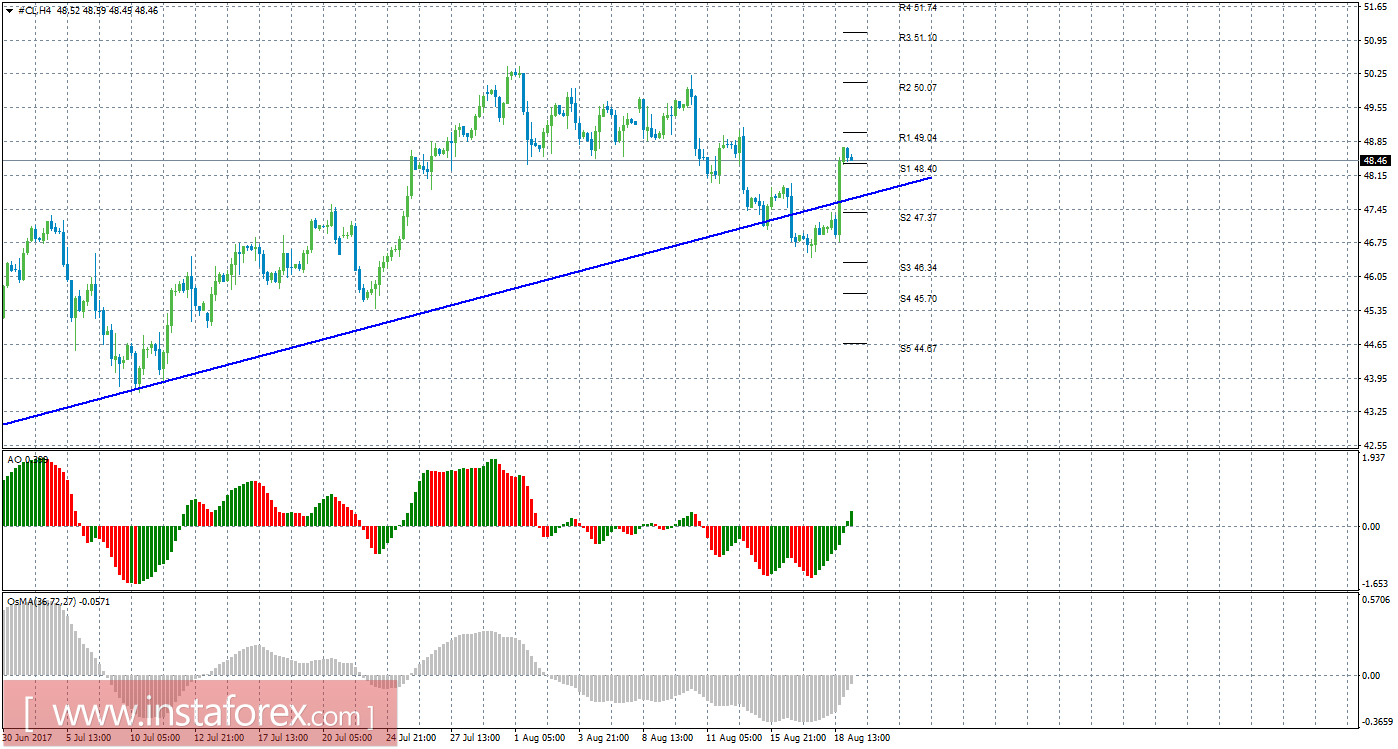Click the 20 Jul 05:00 time marker
The width and height of the screenshot is (1398, 749).
347,738
